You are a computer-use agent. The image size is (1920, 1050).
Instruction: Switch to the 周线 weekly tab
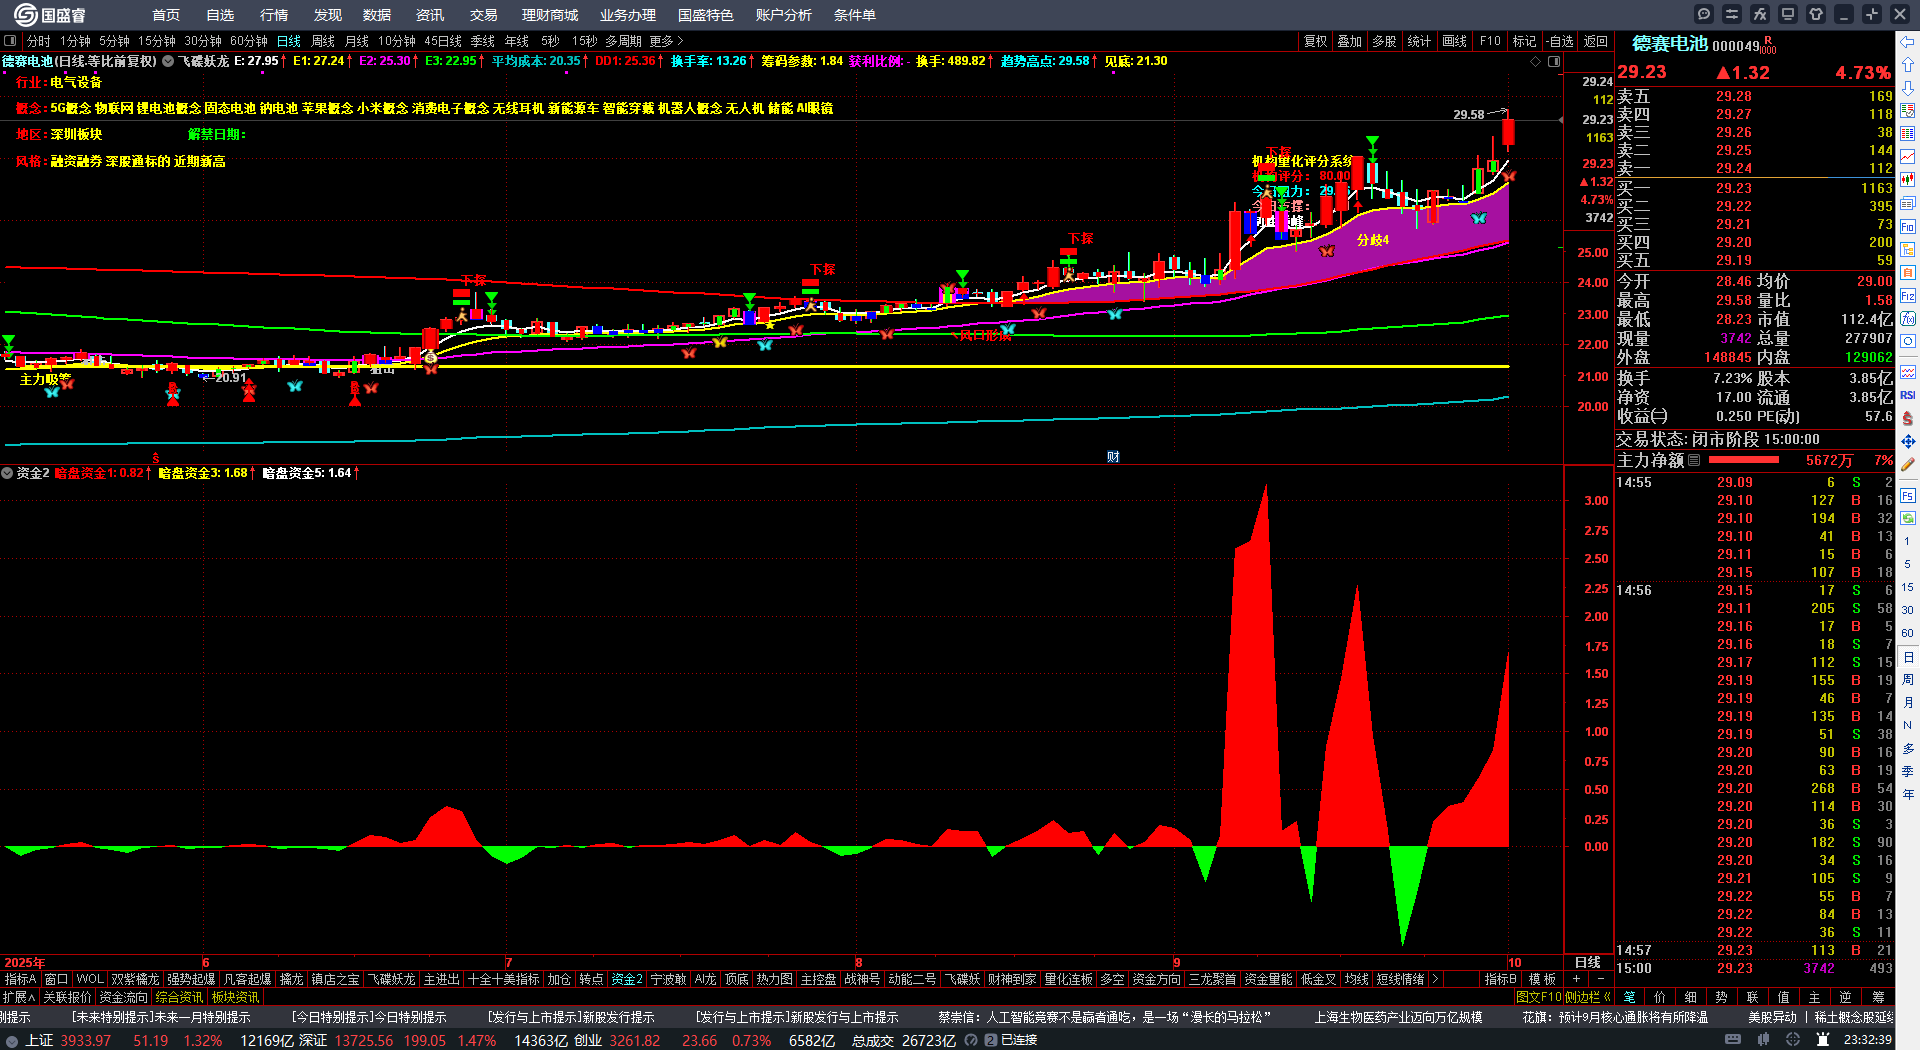(x=323, y=41)
